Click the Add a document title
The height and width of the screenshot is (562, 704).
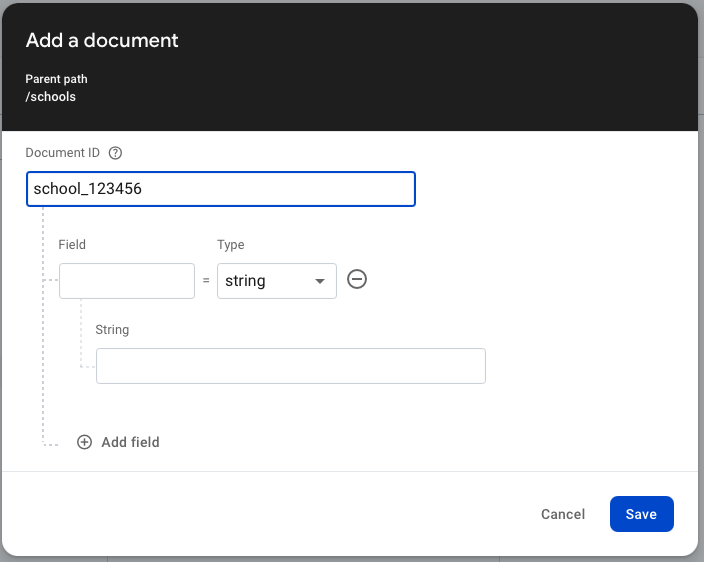tap(102, 40)
